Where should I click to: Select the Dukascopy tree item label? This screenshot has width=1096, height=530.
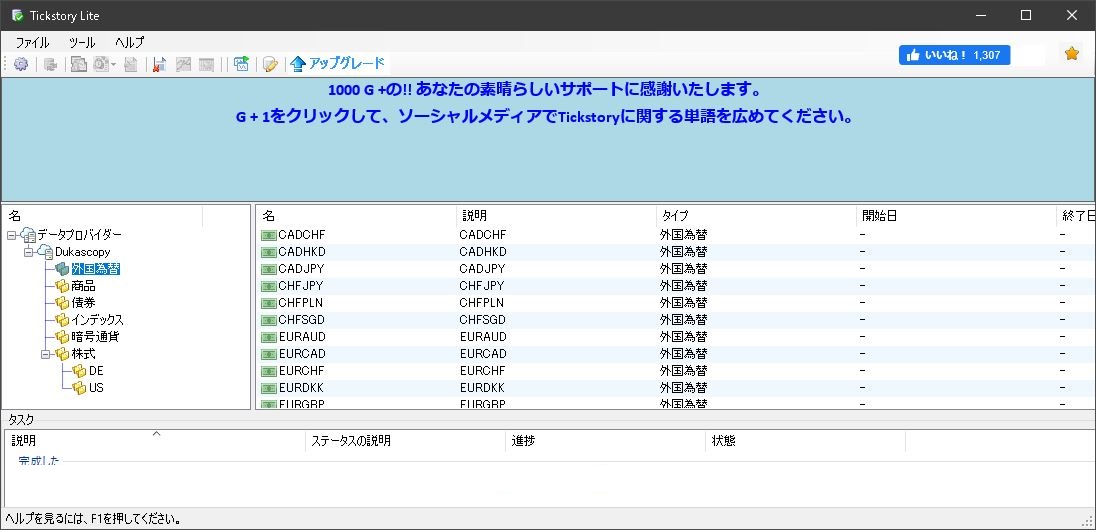coord(82,252)
